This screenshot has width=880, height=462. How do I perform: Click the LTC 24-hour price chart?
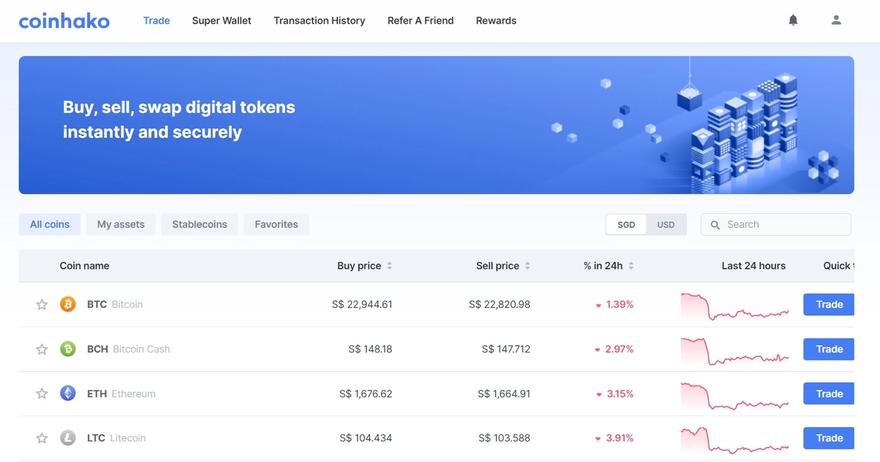[735, 440]
